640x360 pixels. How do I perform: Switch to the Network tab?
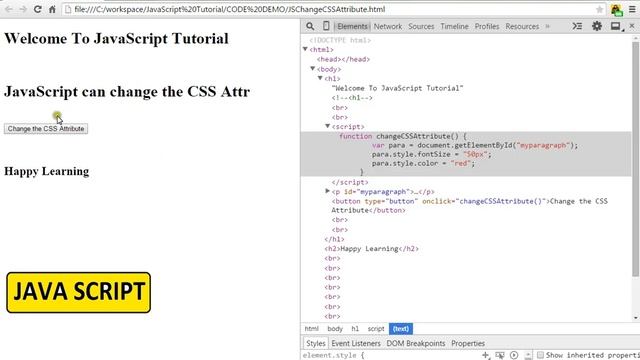point(388,26)
